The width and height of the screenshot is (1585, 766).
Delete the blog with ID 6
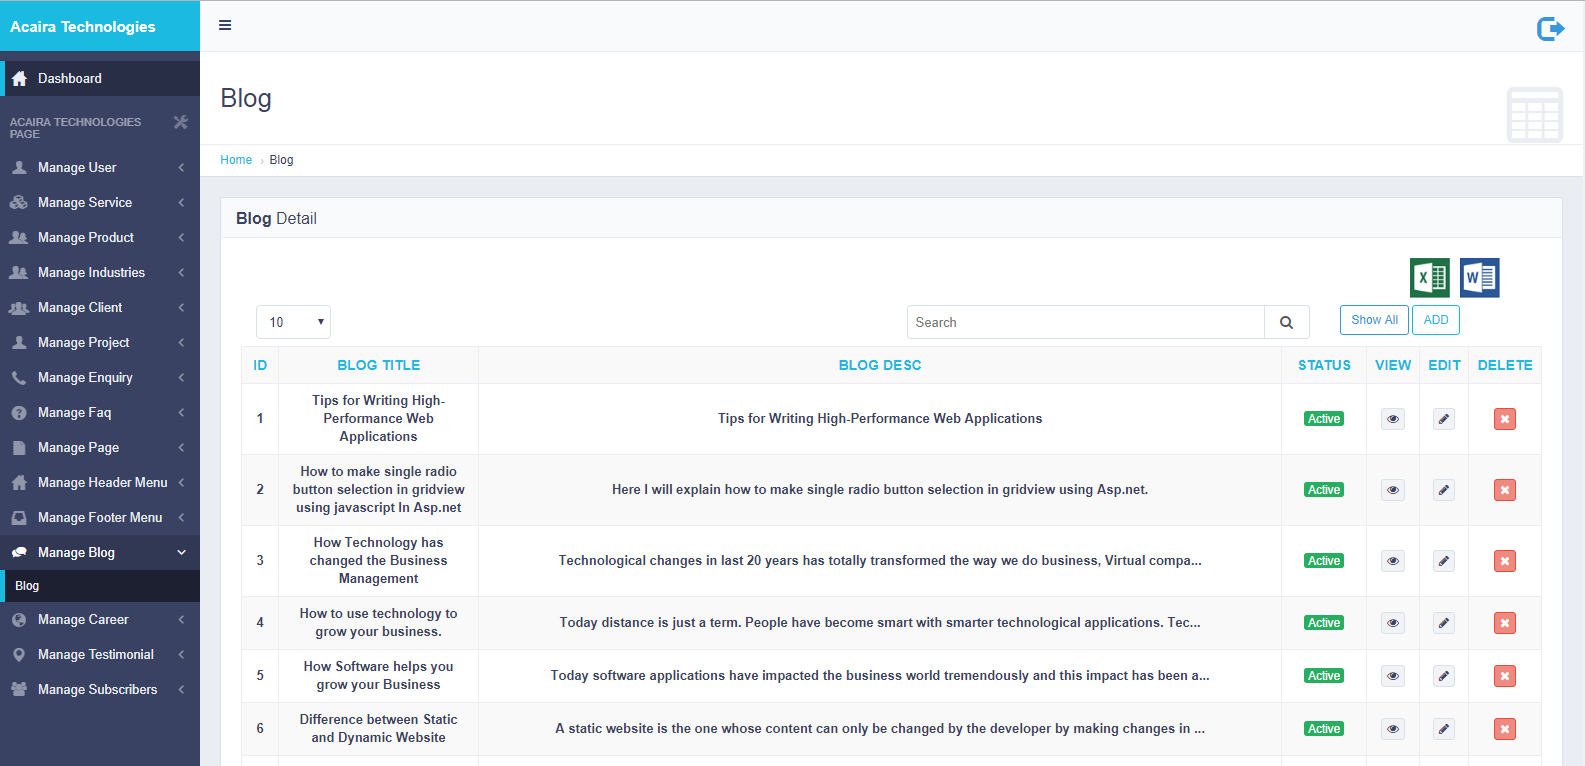pos(1504,729)
